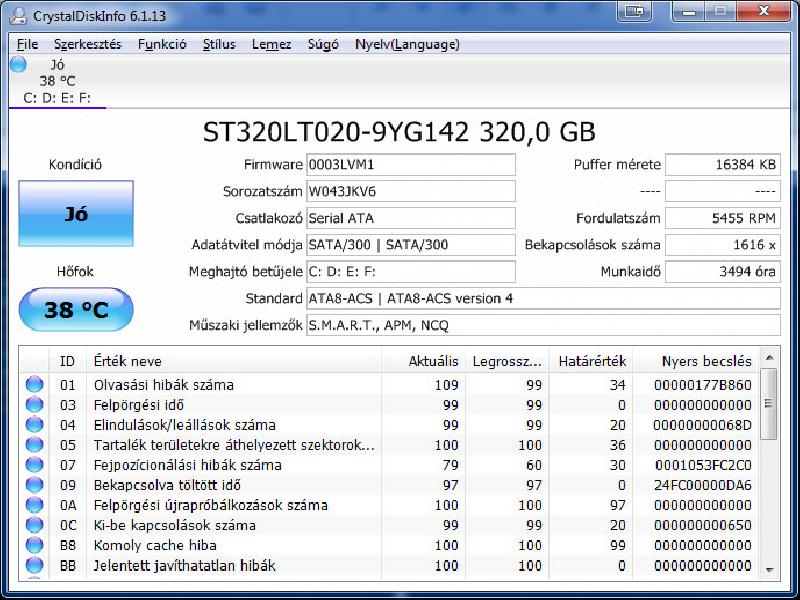Select the 'Felpörgési újrapróbálkozások száma' row
The height and width of the screenshot is (600, 800).
point(390,505)
